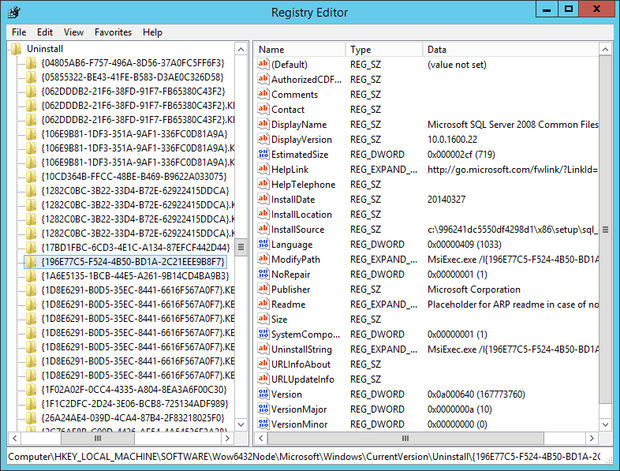Sort values by the Name column header
The image size is (620, 471).
point(300,49)
